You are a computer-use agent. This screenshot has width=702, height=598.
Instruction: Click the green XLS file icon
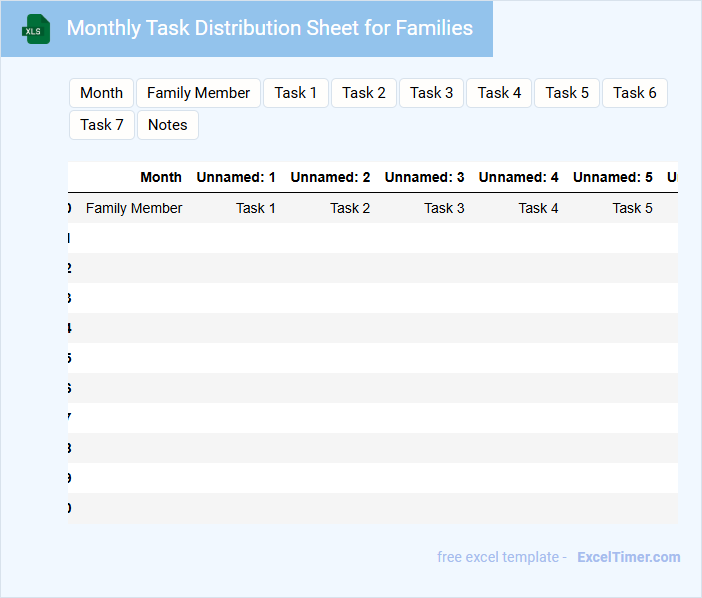(36, 29)
